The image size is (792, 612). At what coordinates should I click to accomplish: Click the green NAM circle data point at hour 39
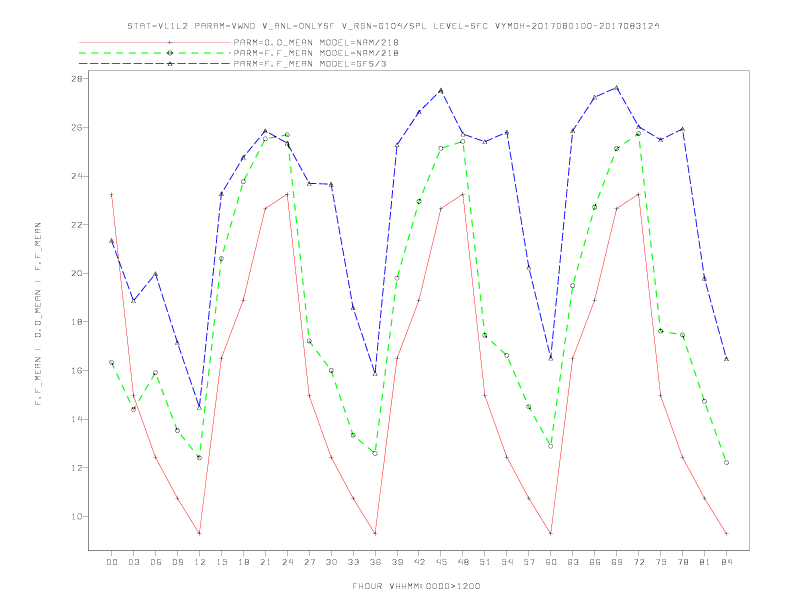pos(397,278)
